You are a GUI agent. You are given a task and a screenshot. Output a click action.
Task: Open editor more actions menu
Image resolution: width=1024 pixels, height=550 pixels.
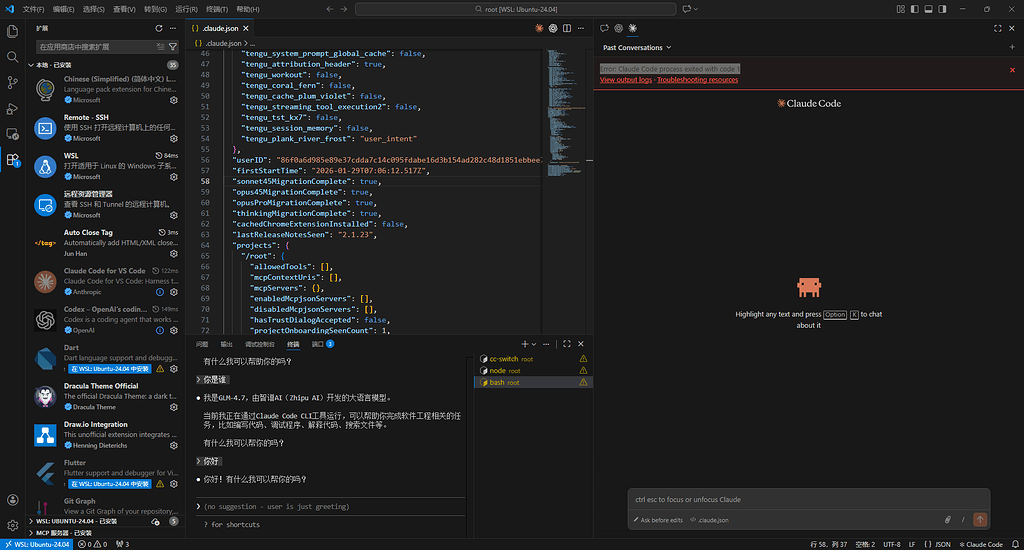[x=581, y=29]
